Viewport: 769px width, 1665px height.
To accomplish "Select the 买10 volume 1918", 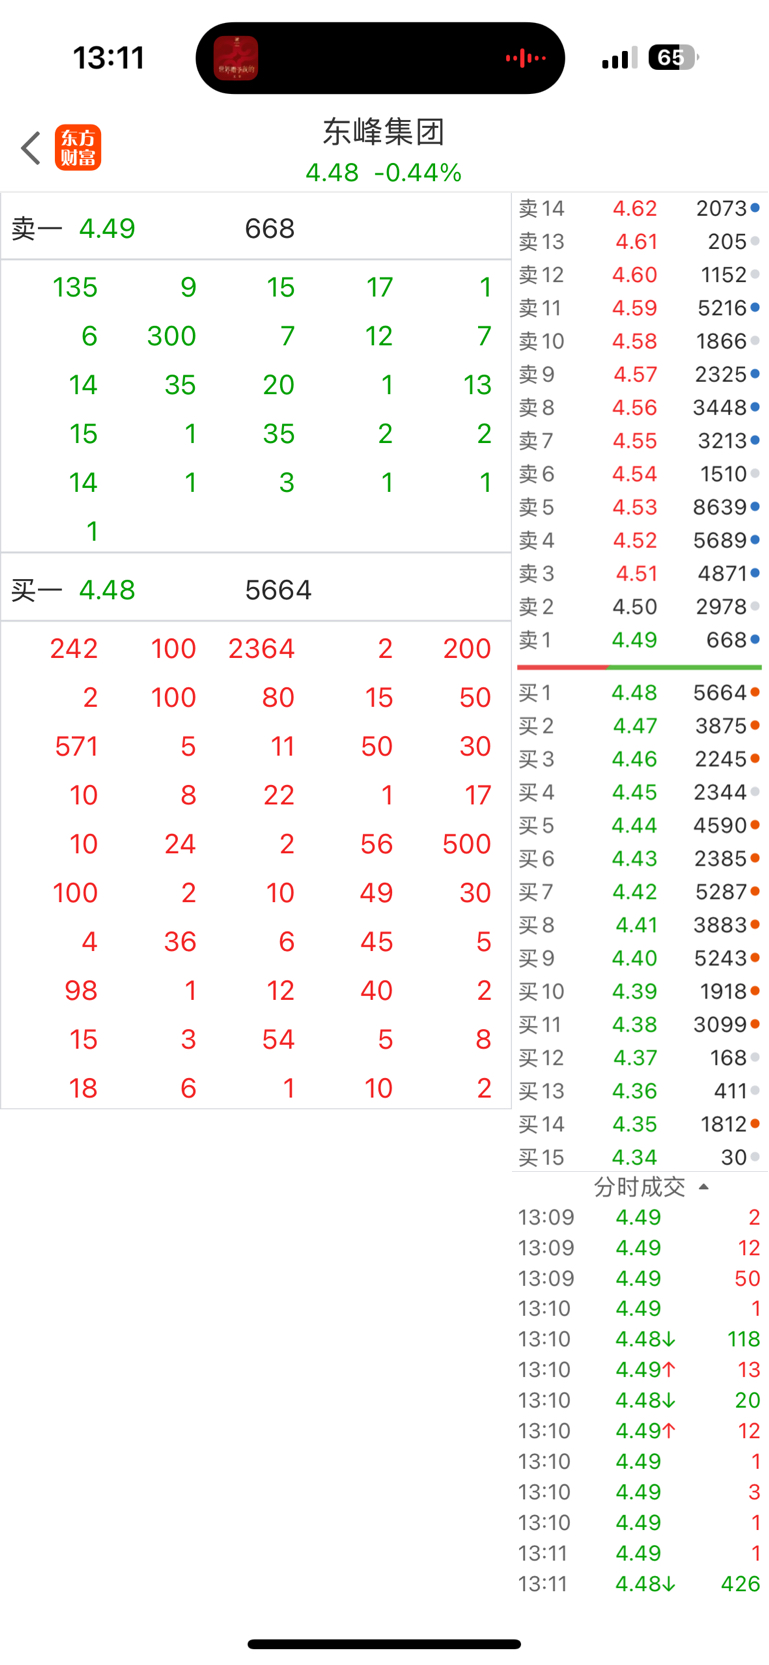I will 723,991.
